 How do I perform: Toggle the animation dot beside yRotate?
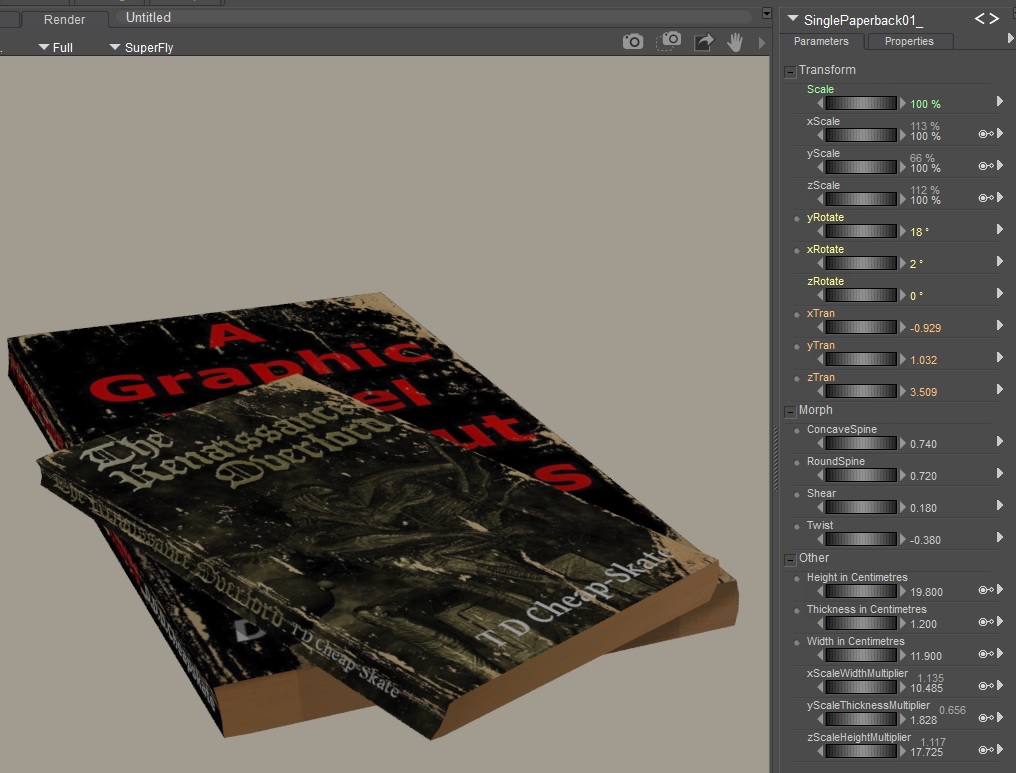(797, 218)
